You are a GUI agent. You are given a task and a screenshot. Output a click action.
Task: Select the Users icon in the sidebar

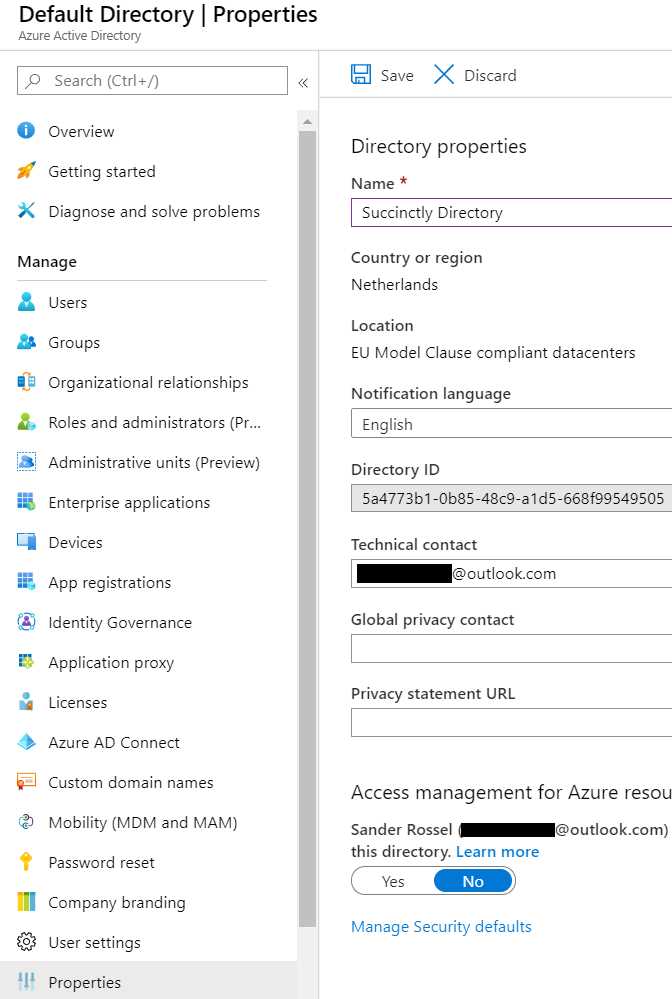[x=28, y=302]
